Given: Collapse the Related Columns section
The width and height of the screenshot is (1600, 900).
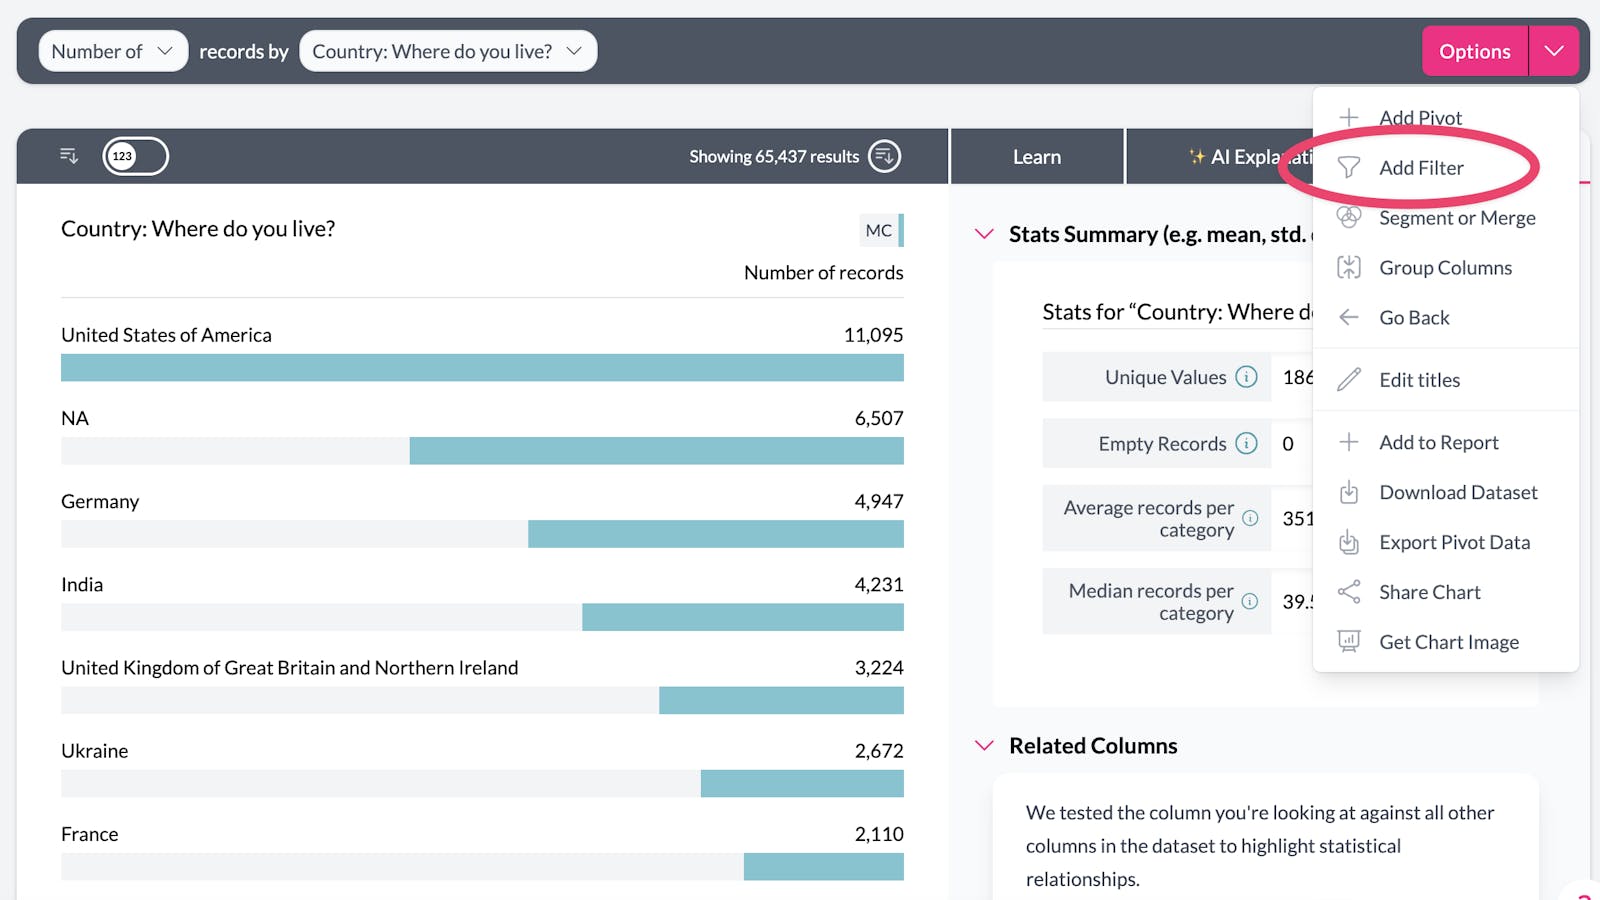Looking at the screenshot, I should tap(984, 746).
